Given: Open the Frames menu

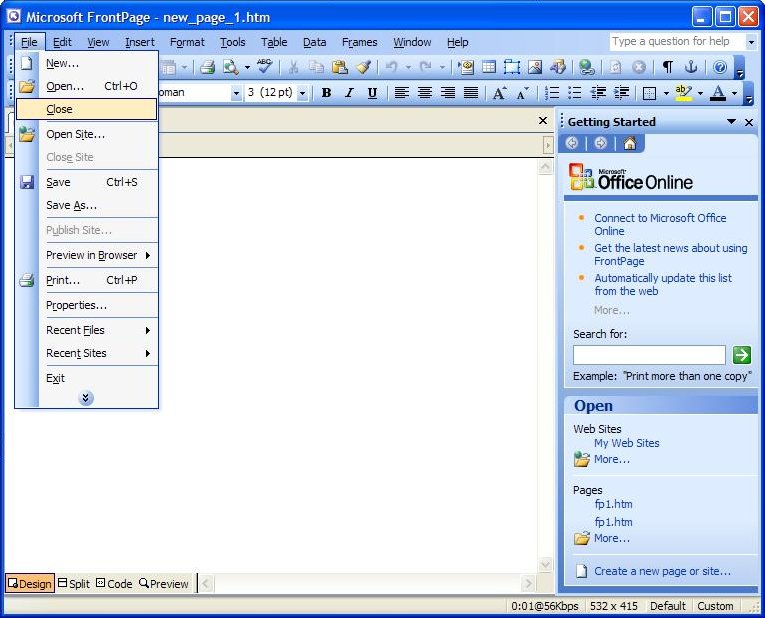Looking at the screenshot, I should coord(360,42).
